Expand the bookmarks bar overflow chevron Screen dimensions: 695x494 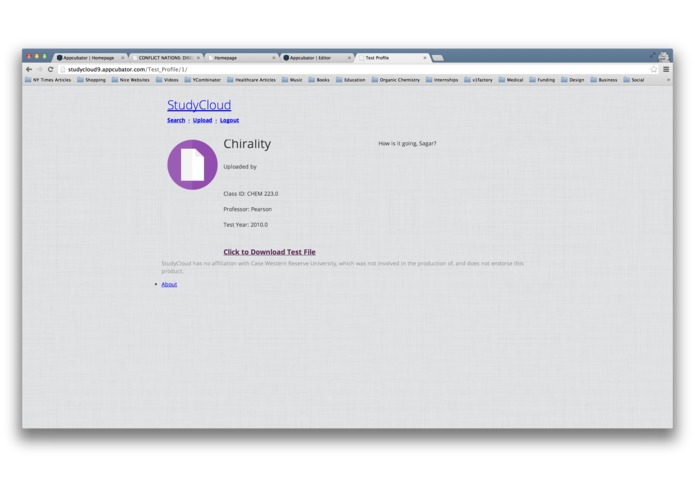pyautogui.click(x=668, y=80)
